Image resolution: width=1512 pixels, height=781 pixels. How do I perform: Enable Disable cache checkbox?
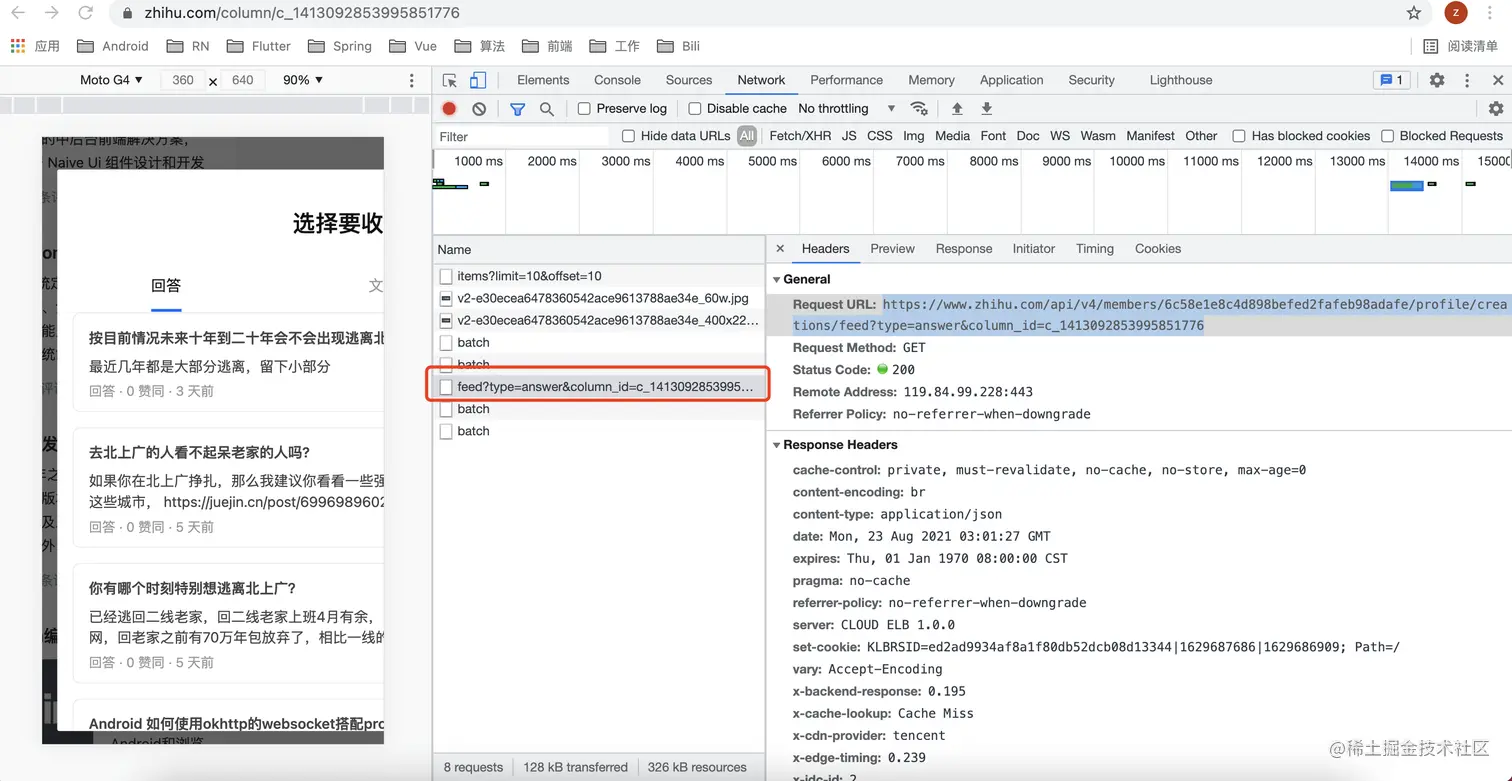[x=695, y=109]
